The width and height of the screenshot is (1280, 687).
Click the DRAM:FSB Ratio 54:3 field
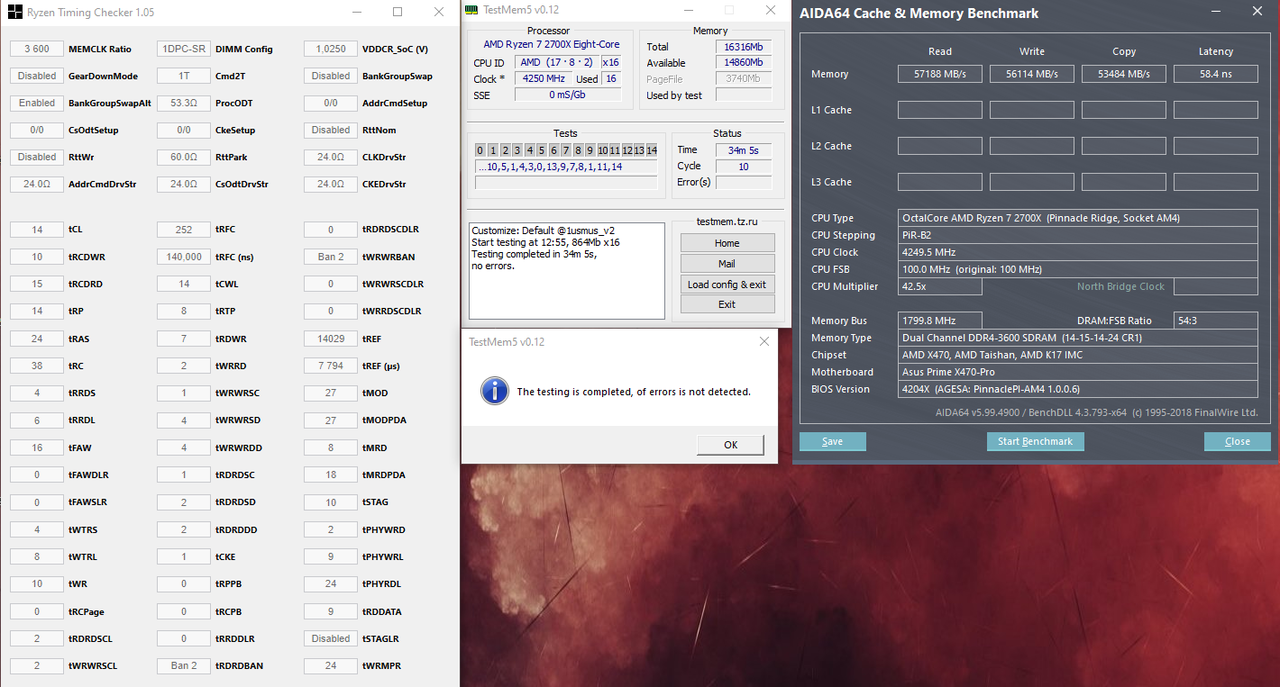[x=1216, y=321]
